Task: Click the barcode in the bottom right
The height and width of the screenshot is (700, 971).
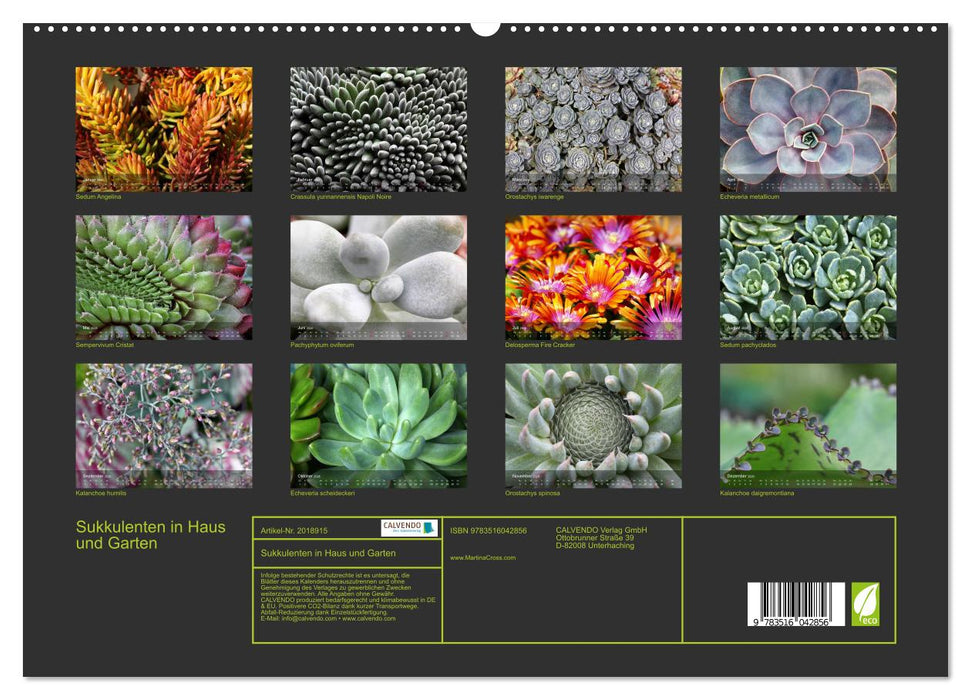Action: [x=796, y=606]
